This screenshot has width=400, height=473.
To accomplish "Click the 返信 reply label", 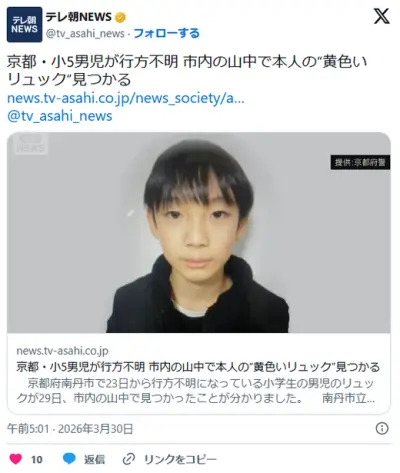I will click(94, 460).
